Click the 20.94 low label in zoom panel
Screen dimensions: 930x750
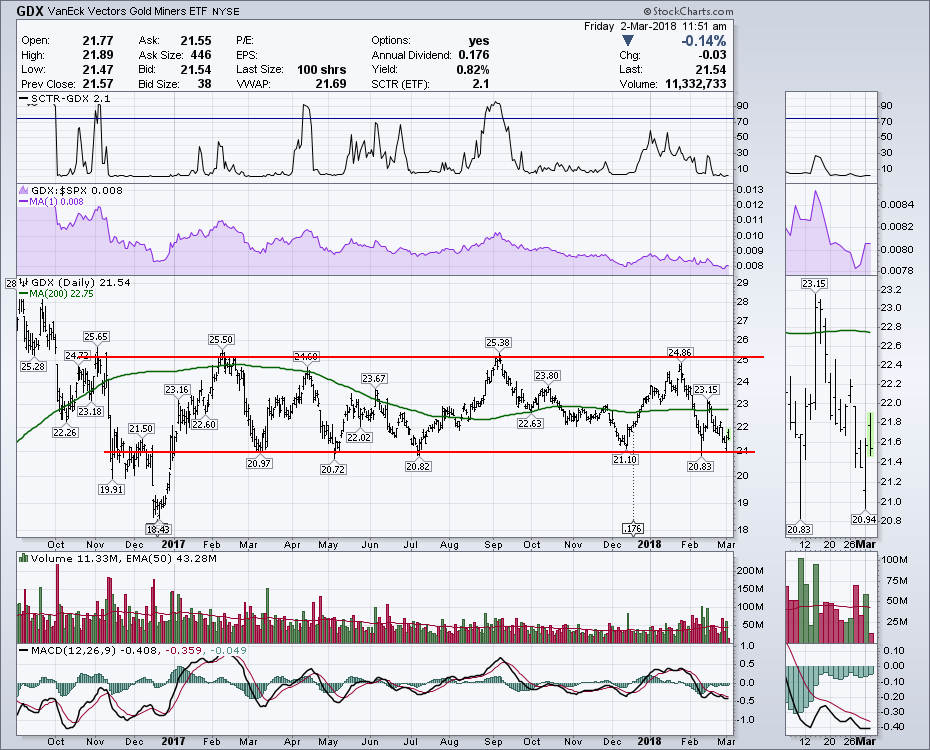click(863, 521)
